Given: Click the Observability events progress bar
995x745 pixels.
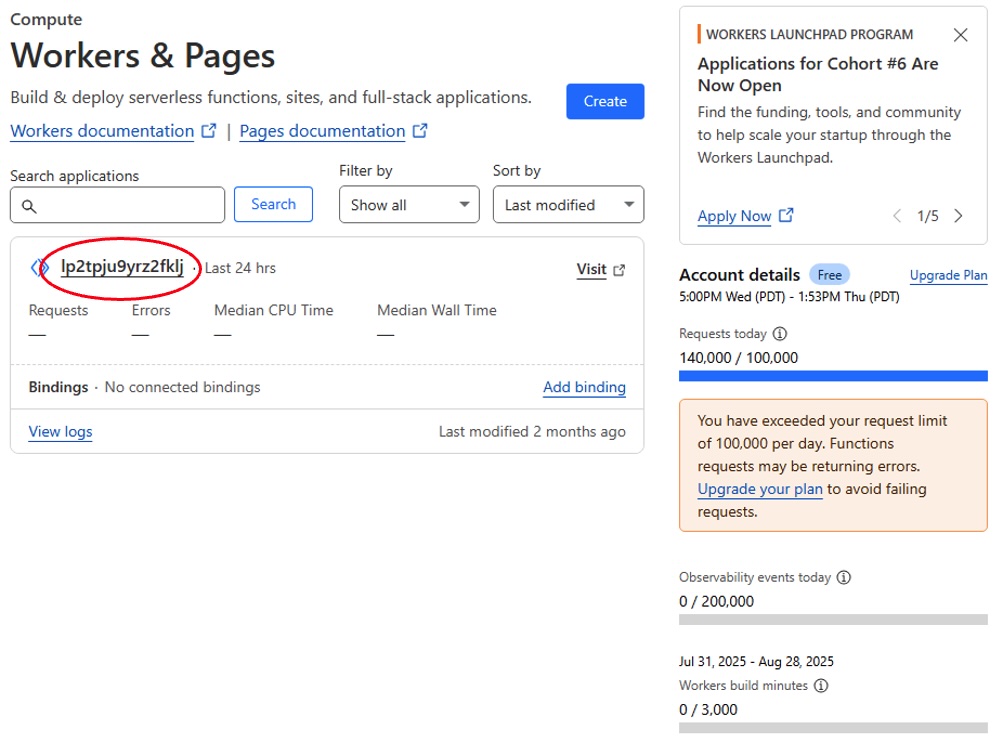Looking at the screenshot, I should coord(833,619).
